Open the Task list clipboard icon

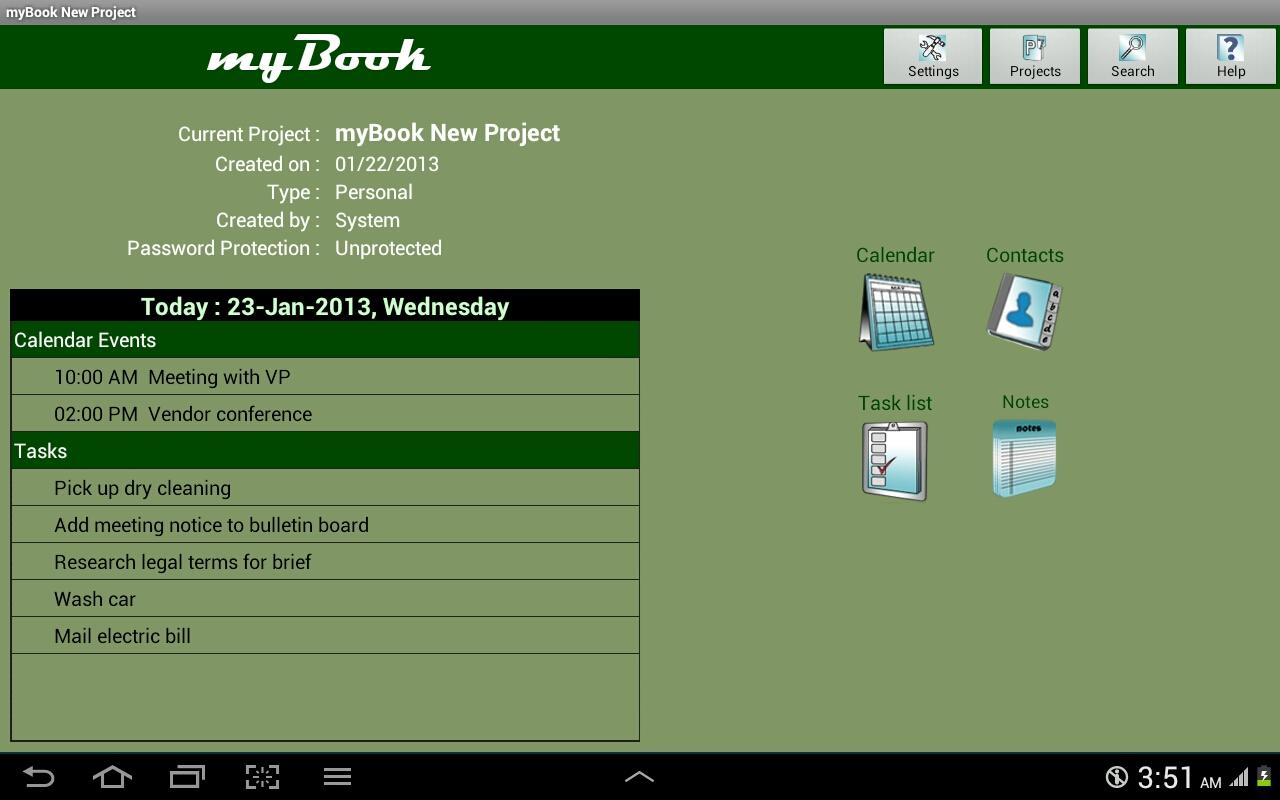tap(895, 460)
